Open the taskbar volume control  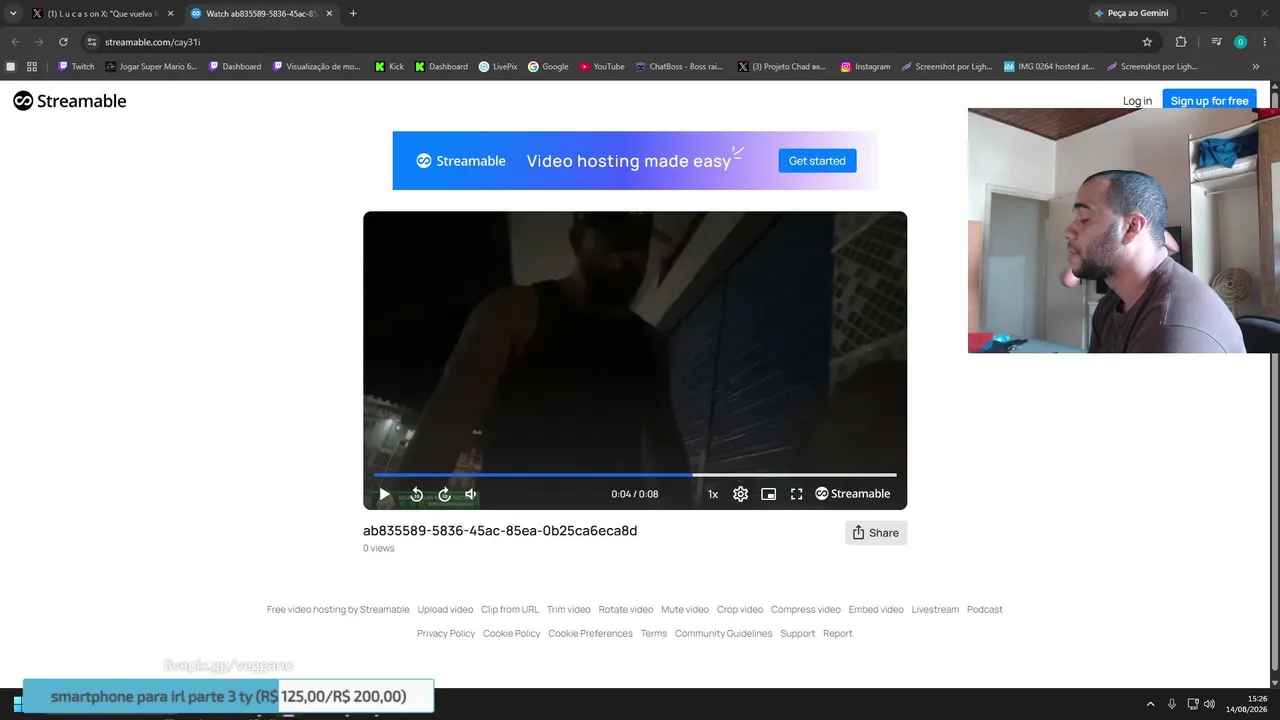1209,704
